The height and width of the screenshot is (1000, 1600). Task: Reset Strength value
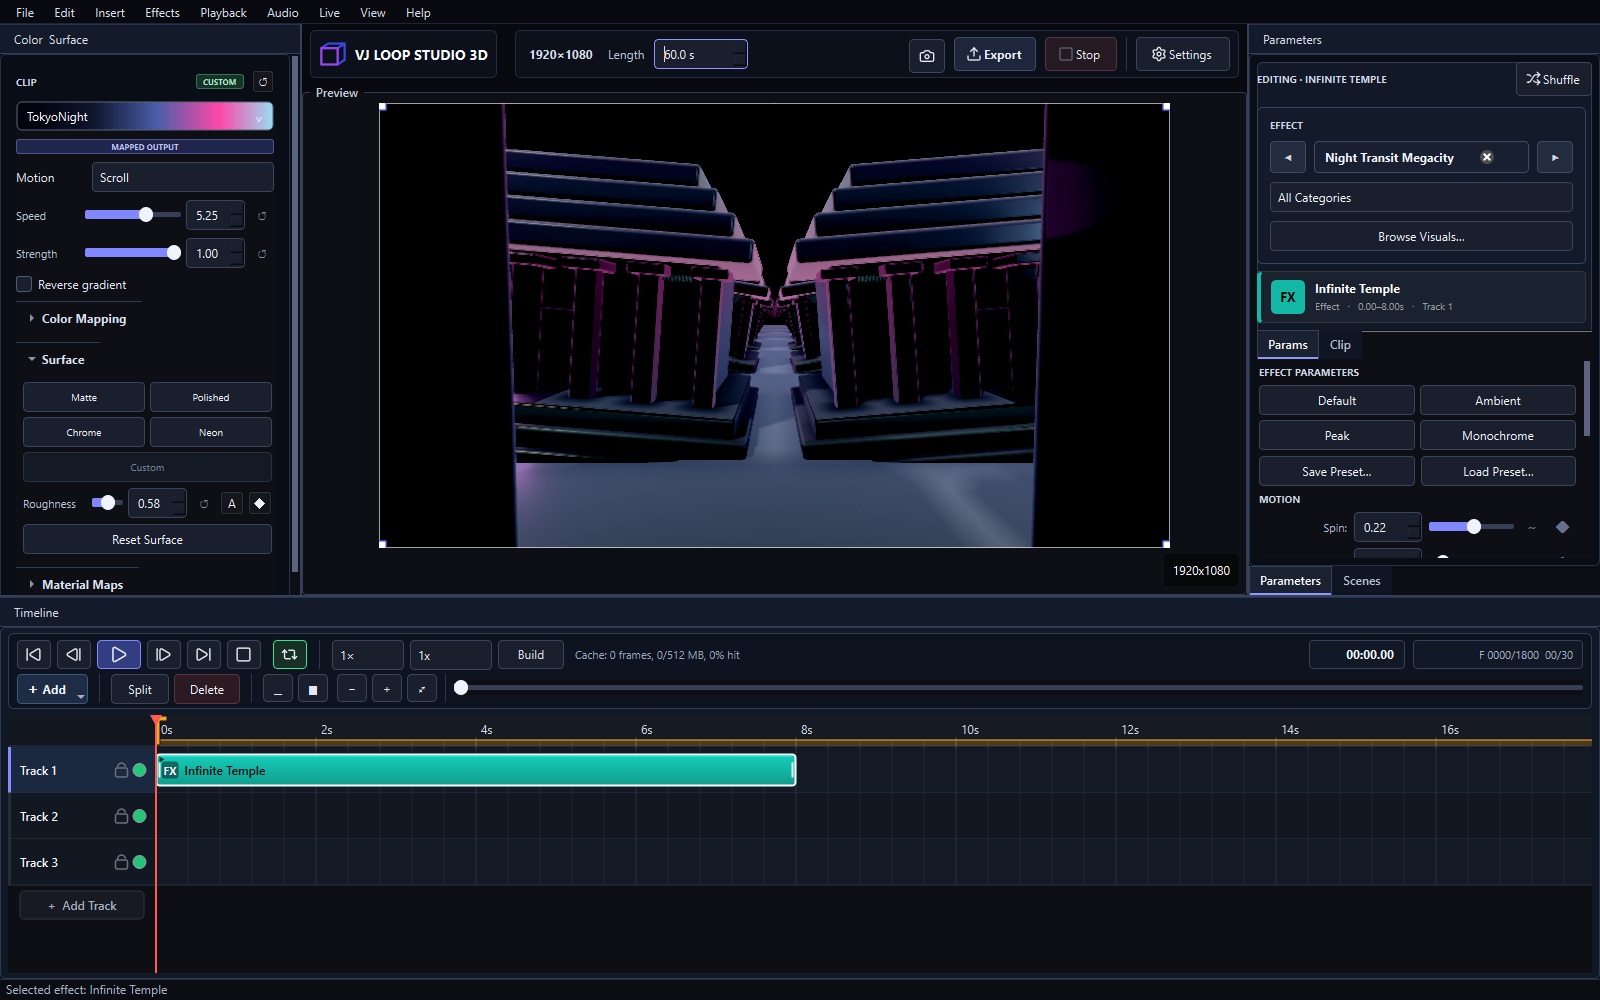[262, 254]
